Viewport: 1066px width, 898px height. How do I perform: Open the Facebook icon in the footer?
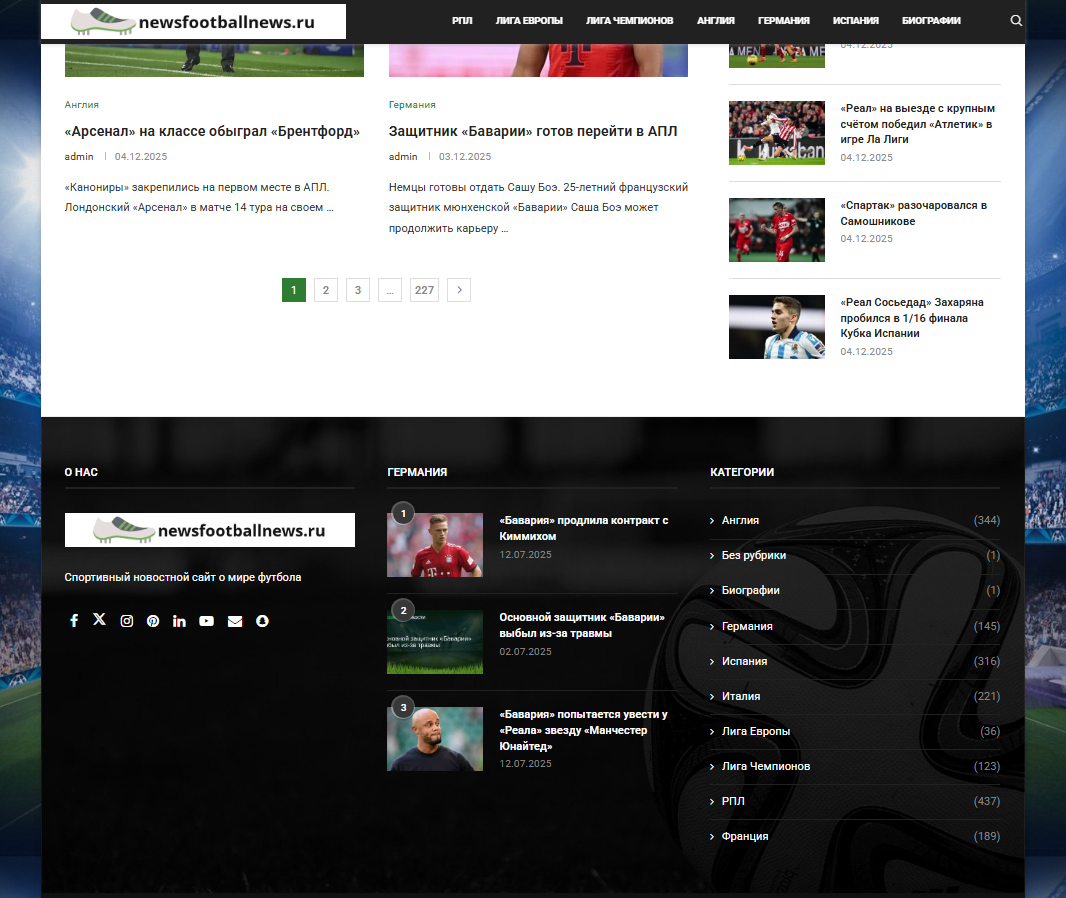pos(74,621)
